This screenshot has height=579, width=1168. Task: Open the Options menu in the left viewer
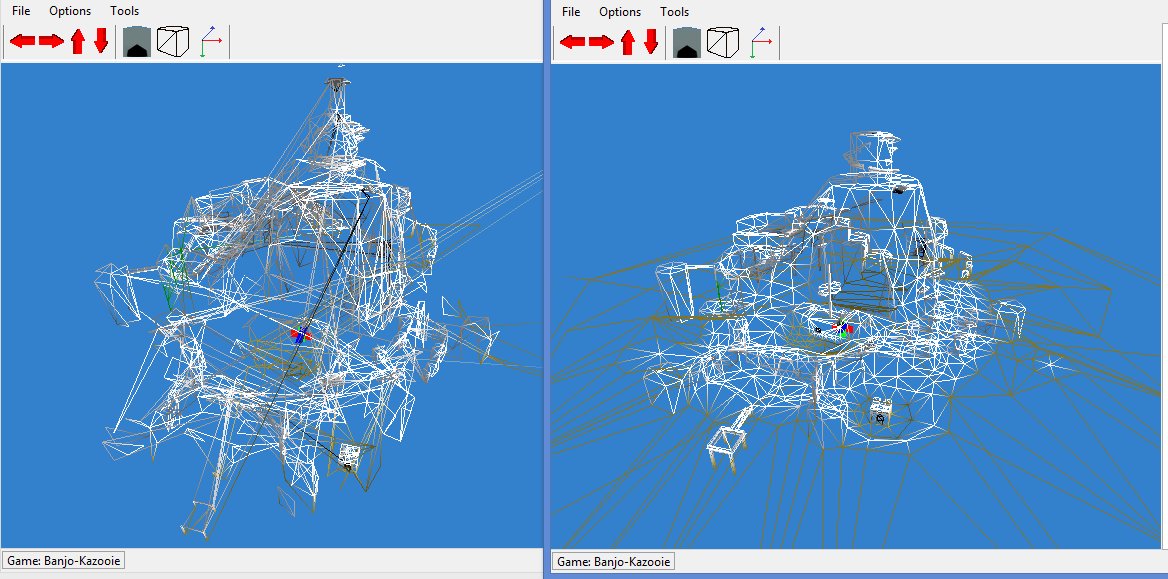point(69,10)
